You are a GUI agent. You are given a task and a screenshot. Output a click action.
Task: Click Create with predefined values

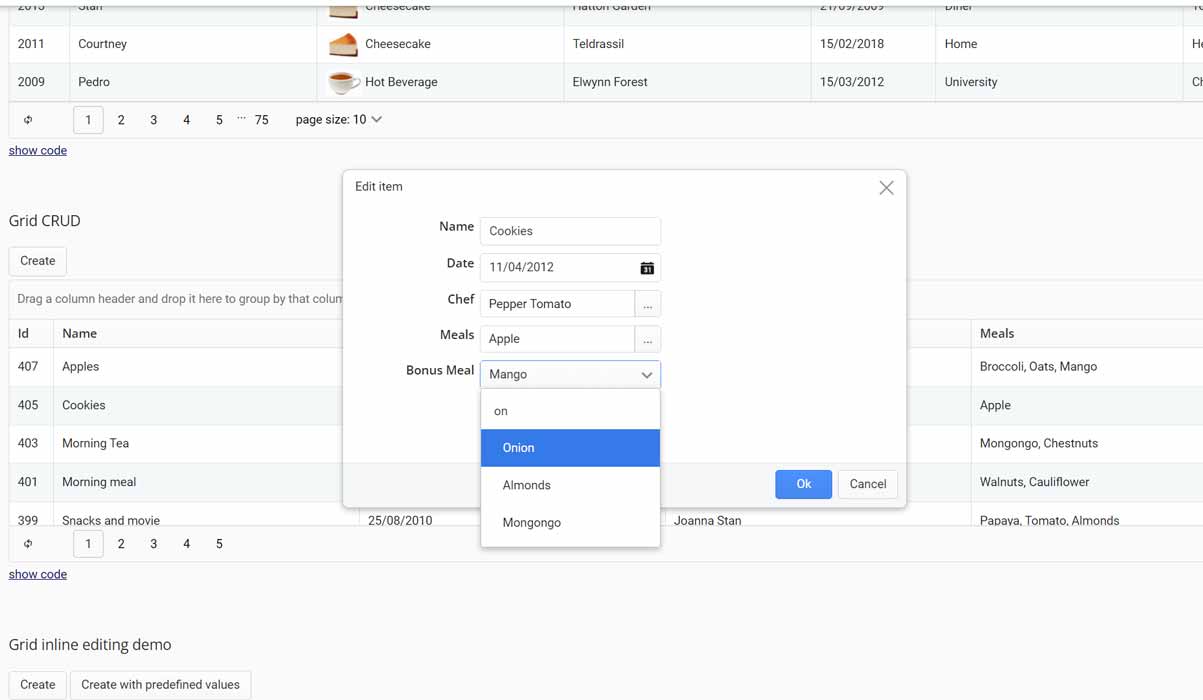coord(160,685)
